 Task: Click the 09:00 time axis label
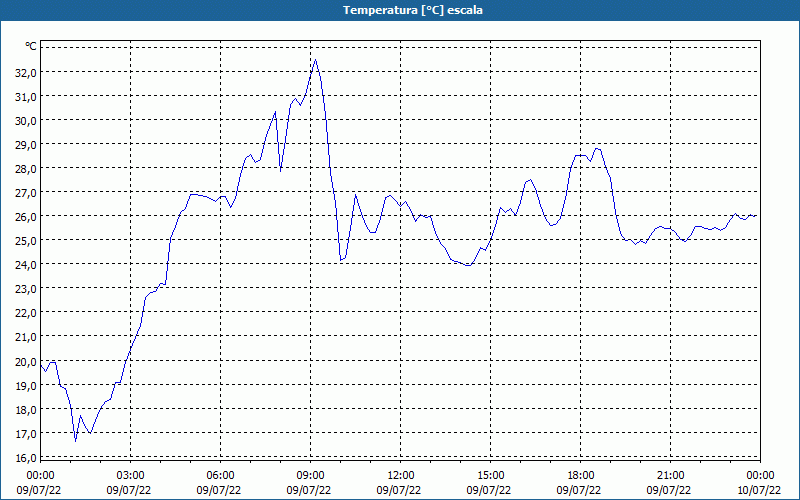click(310, 476)
